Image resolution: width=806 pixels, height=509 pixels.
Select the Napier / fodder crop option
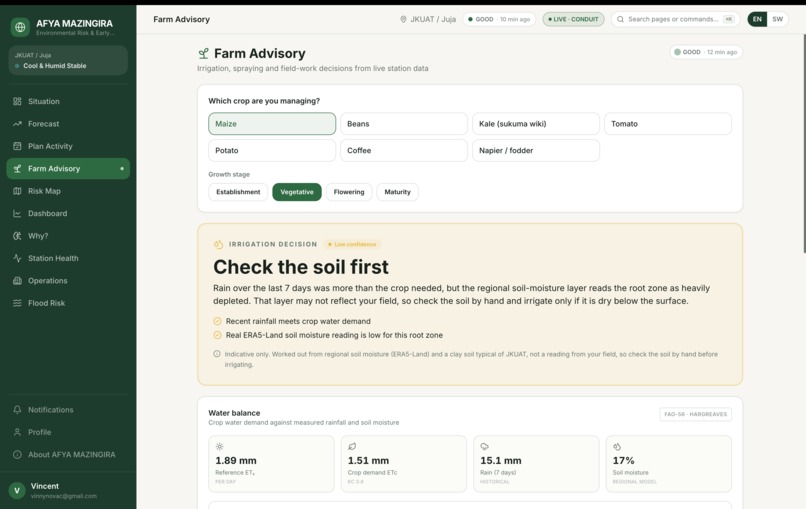coord(536,151)
